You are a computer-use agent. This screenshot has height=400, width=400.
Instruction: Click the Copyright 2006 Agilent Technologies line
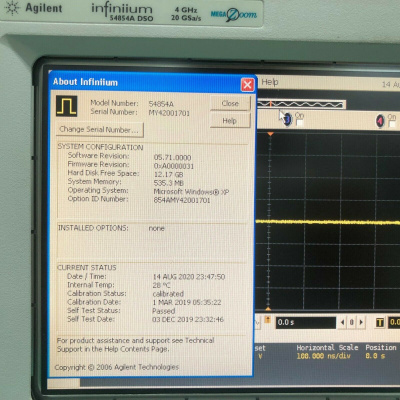point(117,367)
